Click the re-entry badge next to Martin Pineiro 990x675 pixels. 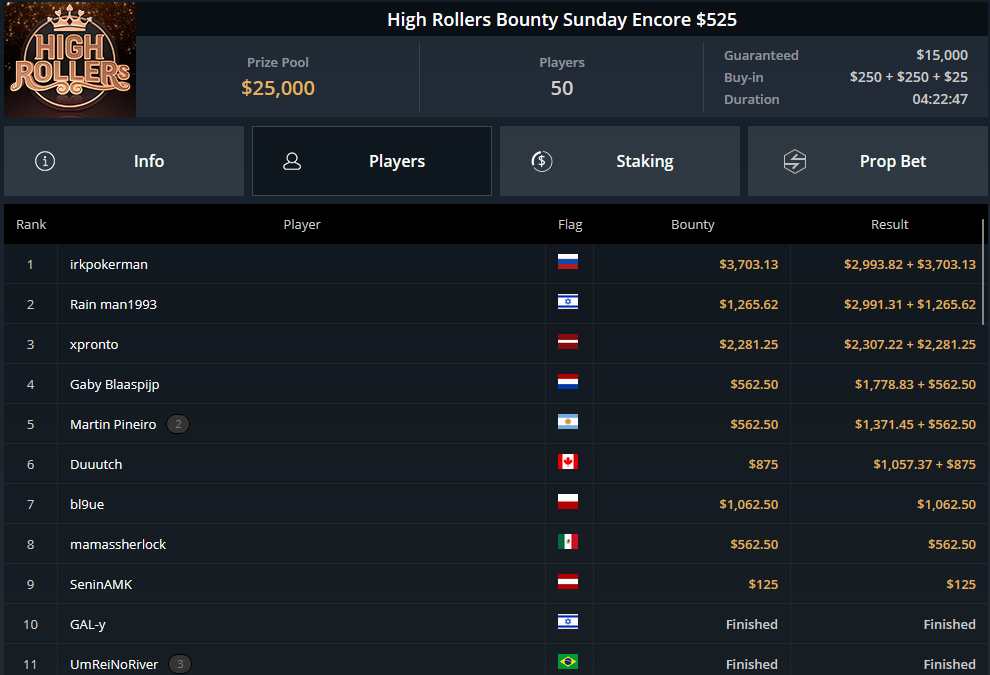point(178,424)
